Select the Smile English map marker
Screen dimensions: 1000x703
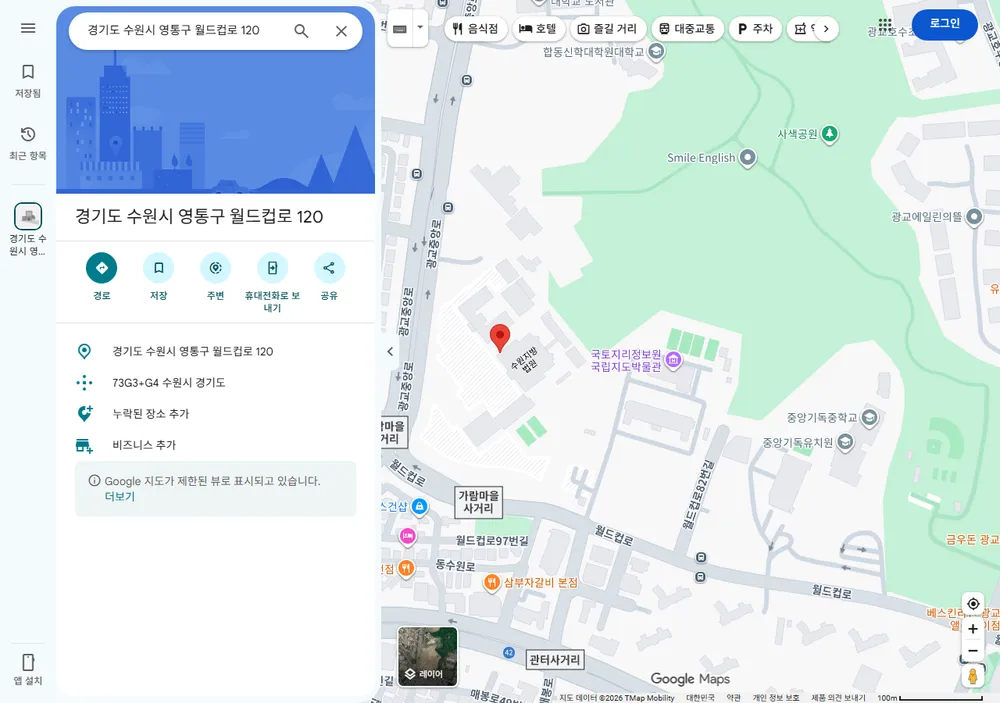tap(747, 157)
